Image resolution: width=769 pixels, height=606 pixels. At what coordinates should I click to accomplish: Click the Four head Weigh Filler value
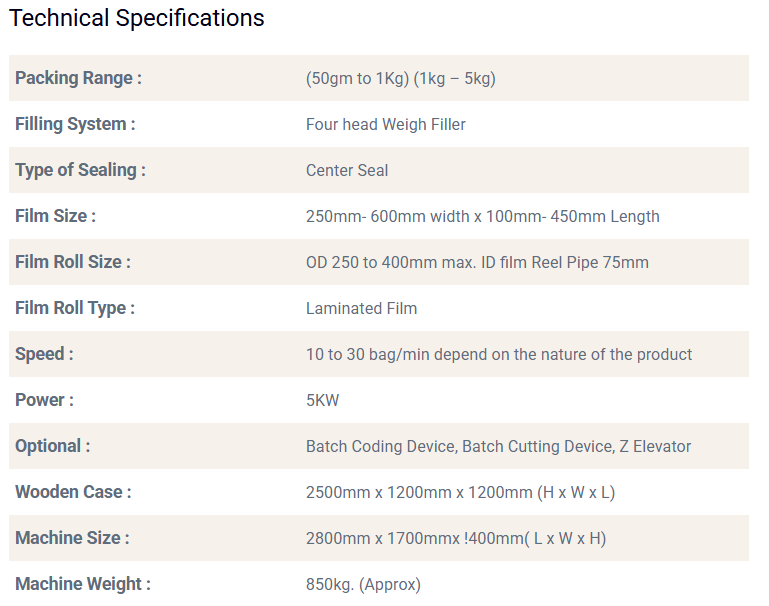click(x=385, y=124)
